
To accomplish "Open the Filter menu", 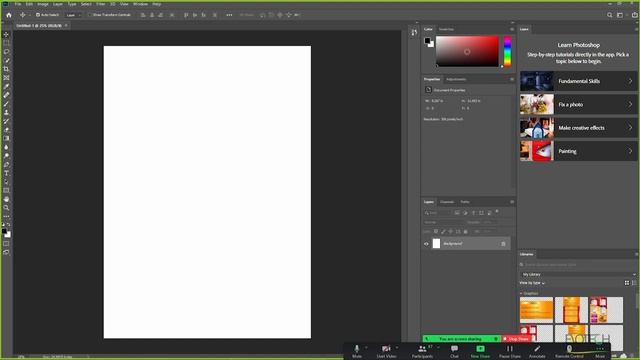I will (x=100, y=4).
